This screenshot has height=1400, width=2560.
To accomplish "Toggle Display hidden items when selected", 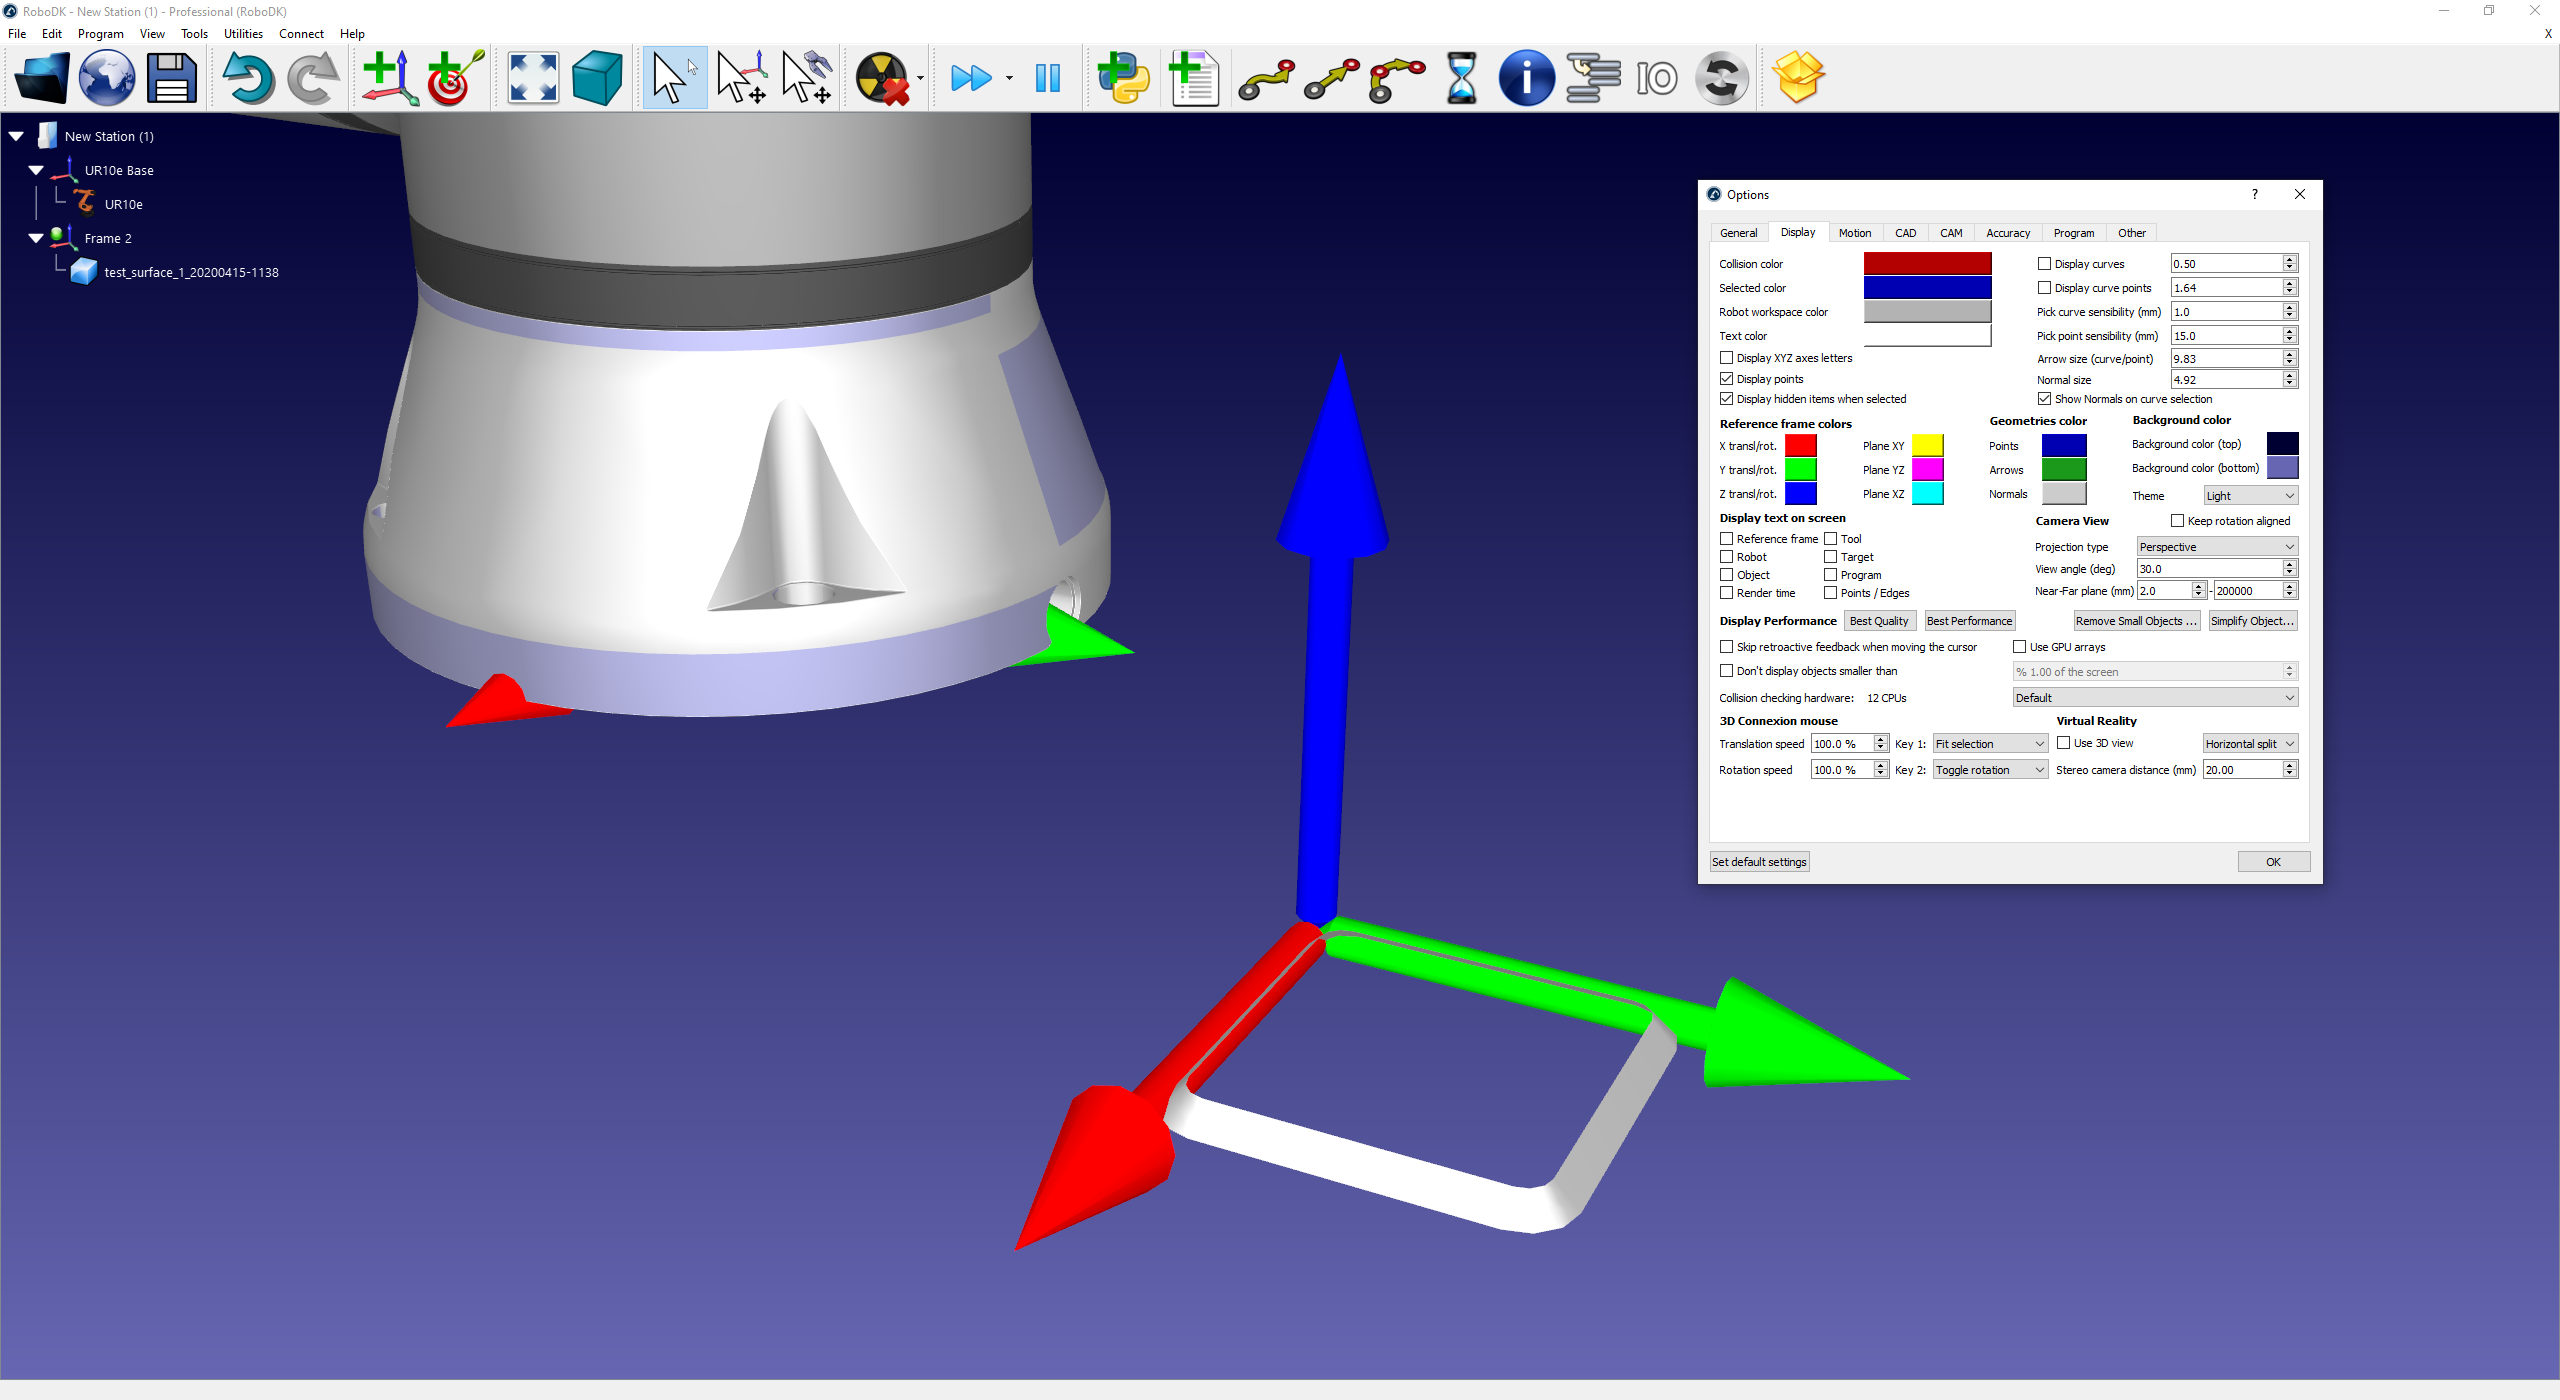I will 1726,399.
